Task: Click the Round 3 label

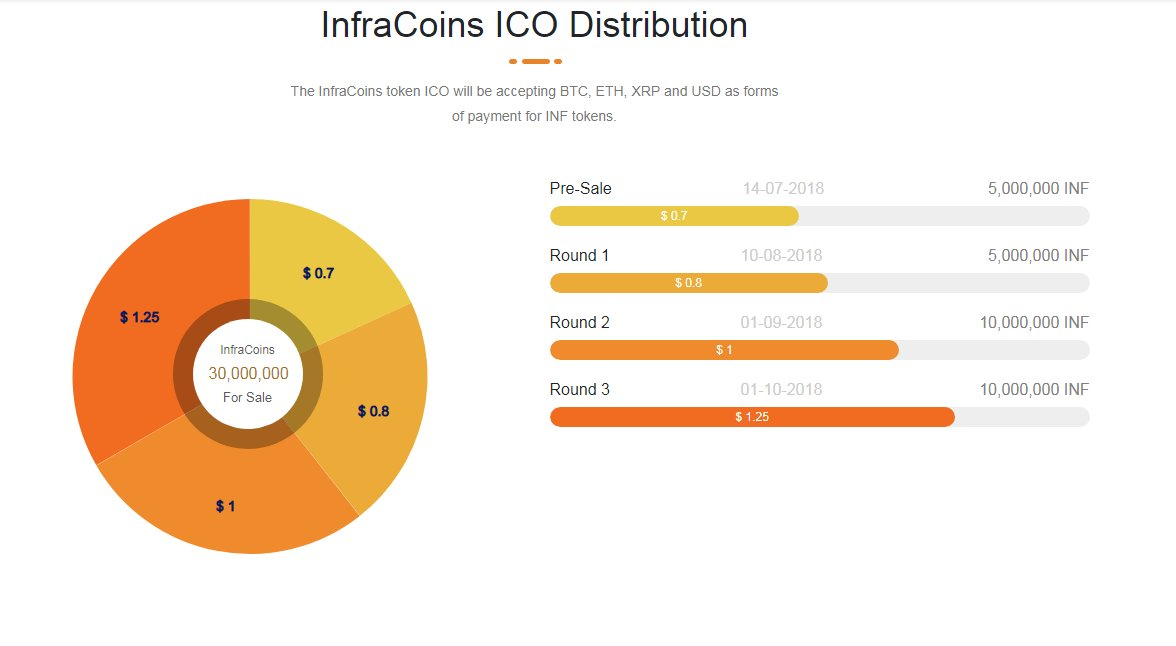Action: 579,389
